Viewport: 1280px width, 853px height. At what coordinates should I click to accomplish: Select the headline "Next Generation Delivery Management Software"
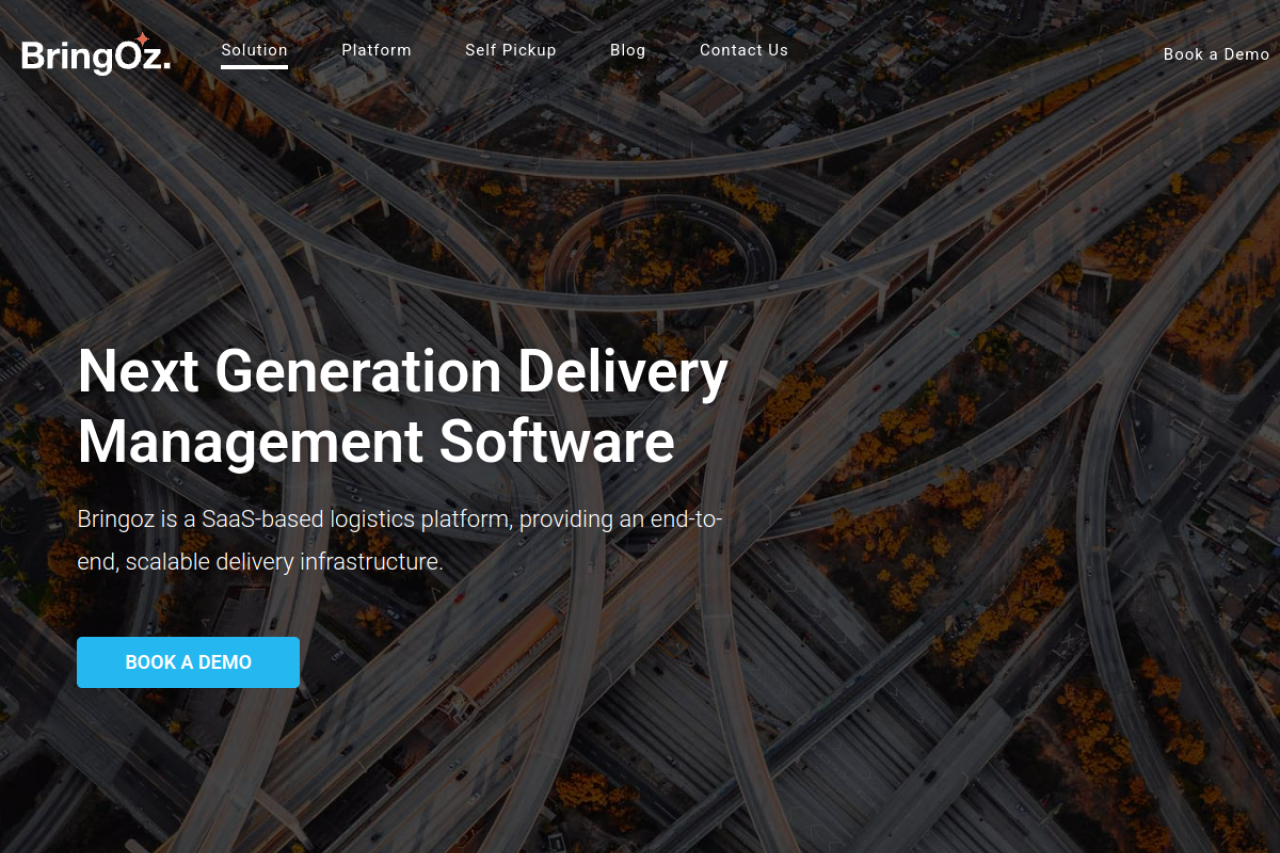pos(403,407)
